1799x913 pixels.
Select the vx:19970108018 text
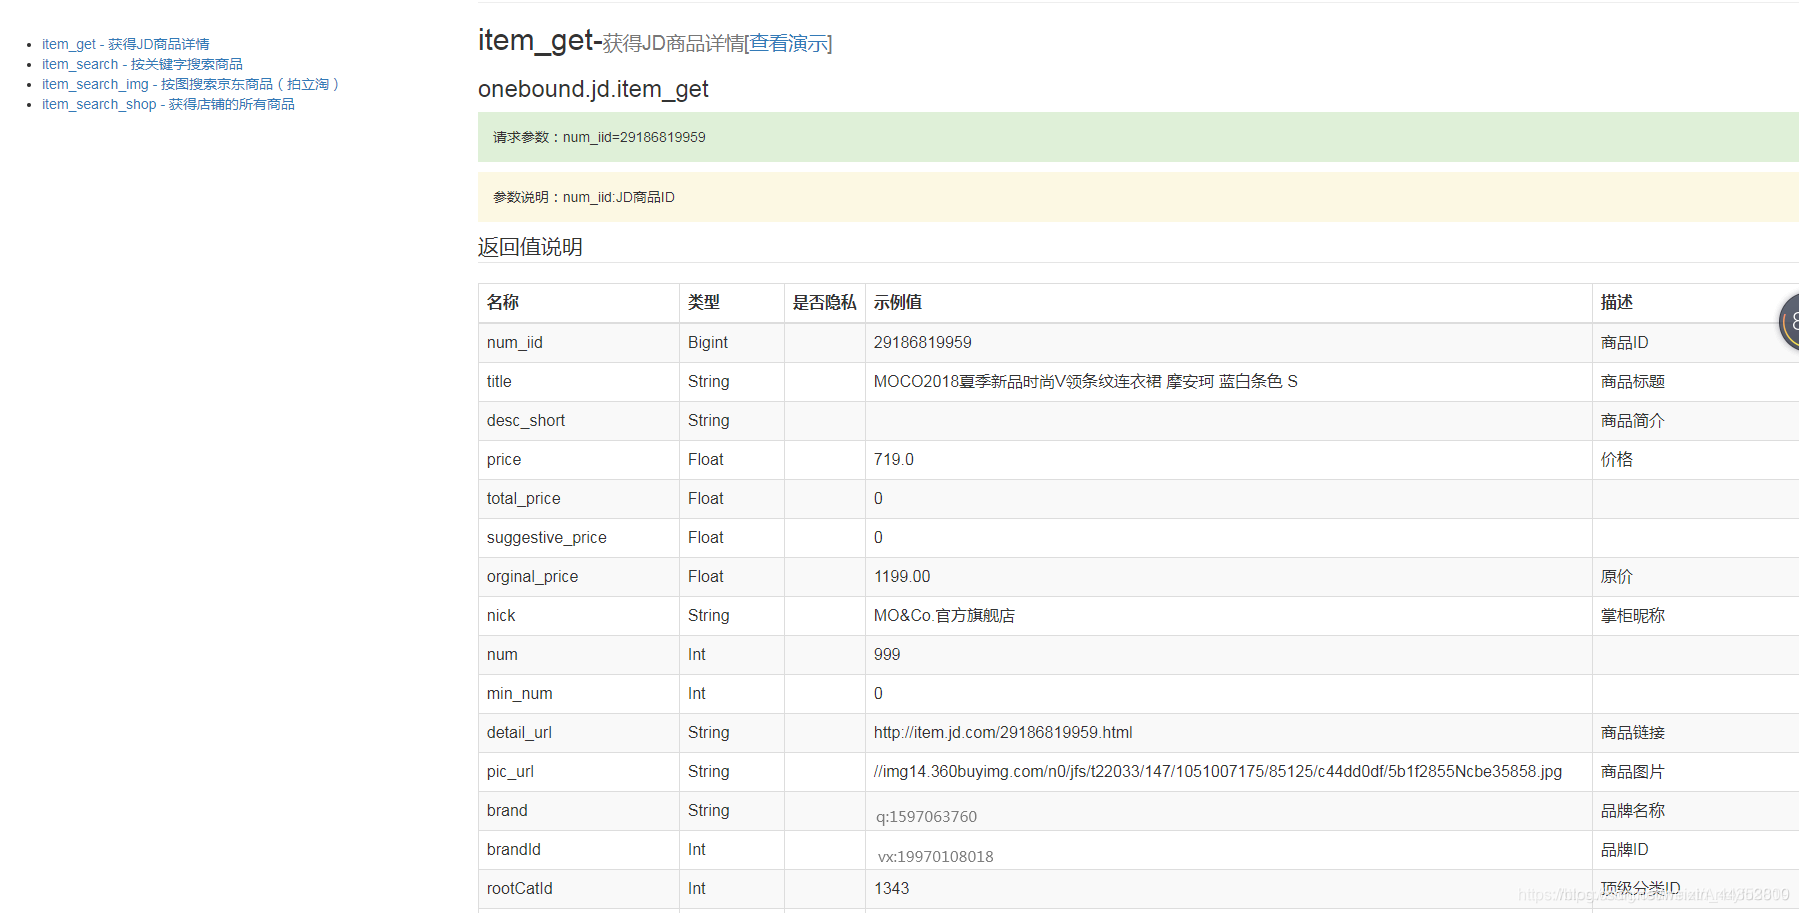936,857
